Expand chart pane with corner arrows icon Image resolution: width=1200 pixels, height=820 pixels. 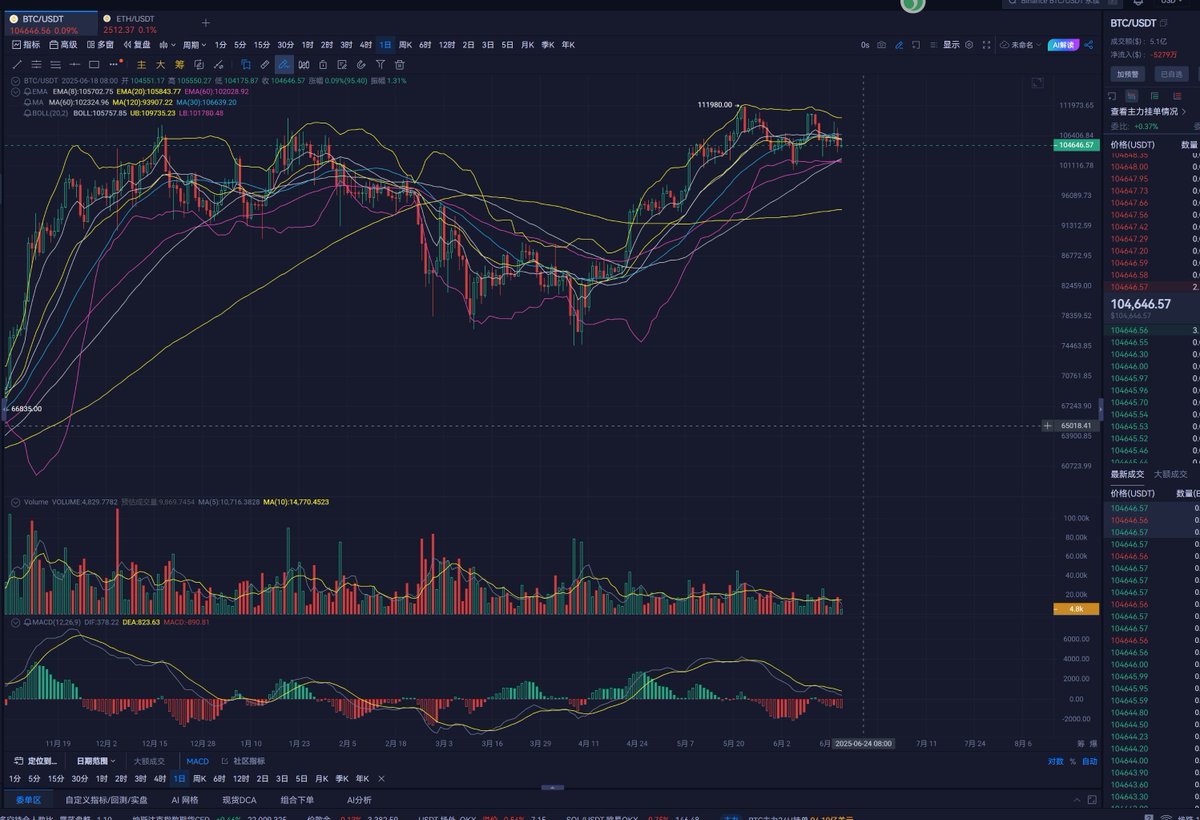point(1037,83)
